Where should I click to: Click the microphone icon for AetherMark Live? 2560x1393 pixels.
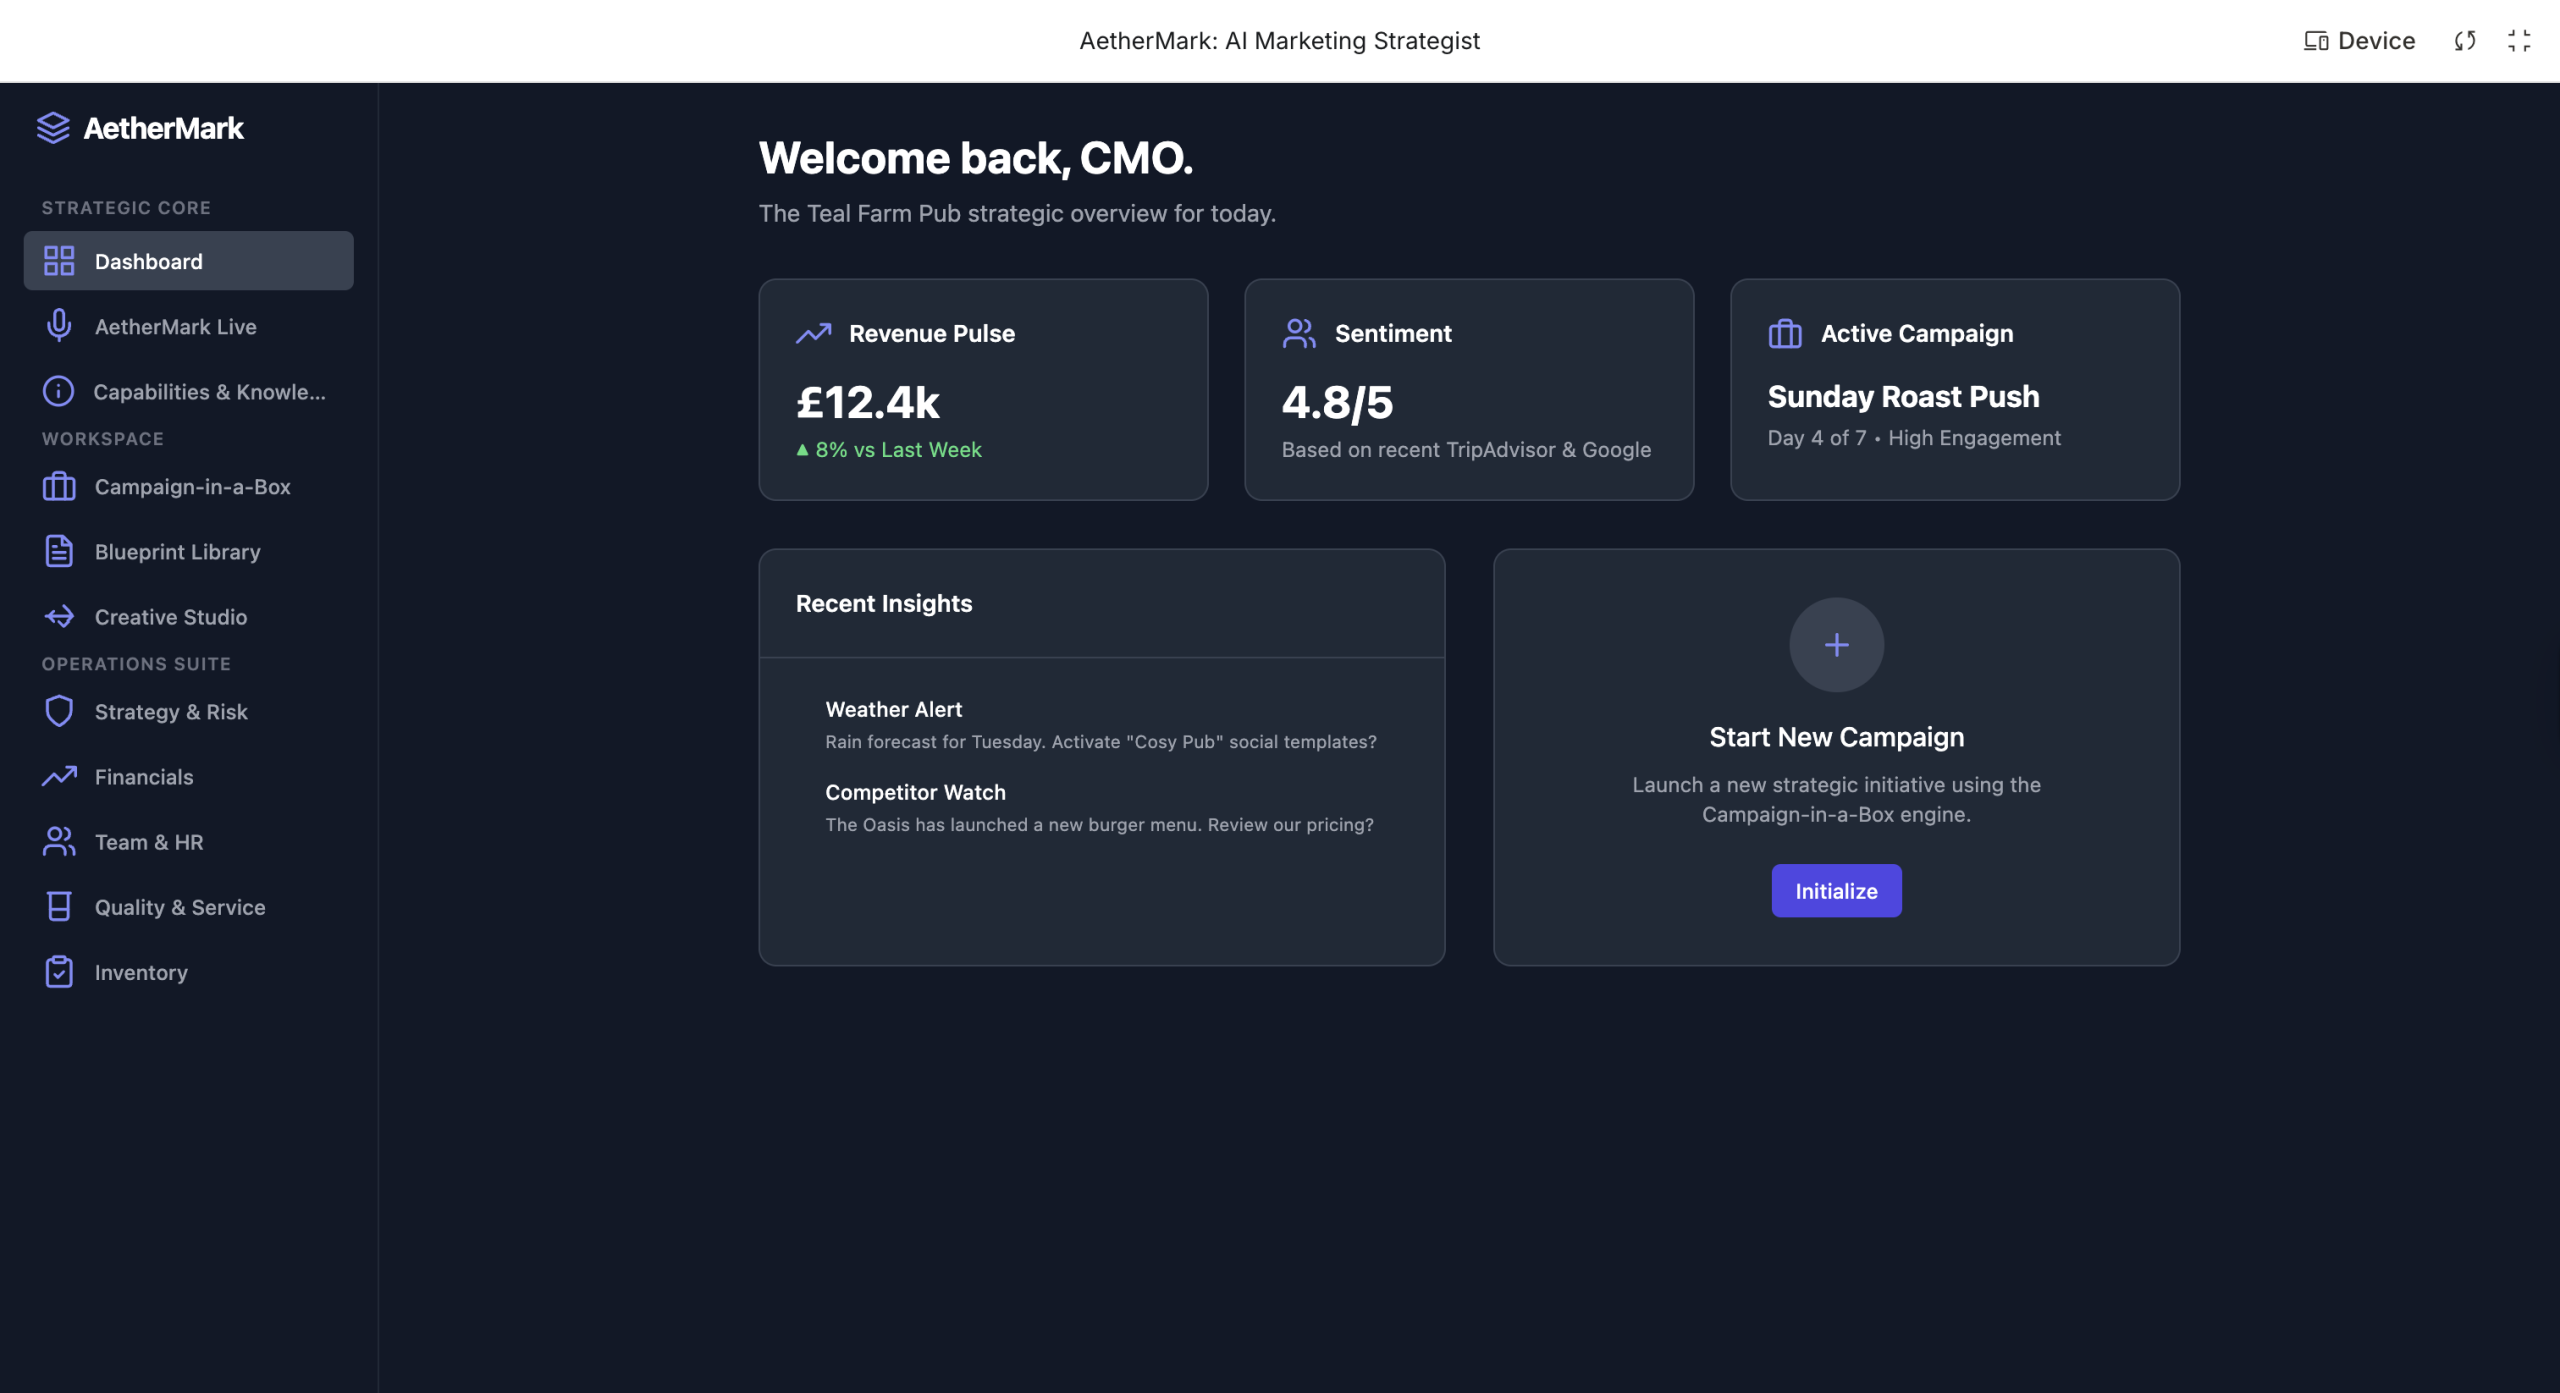59,326
